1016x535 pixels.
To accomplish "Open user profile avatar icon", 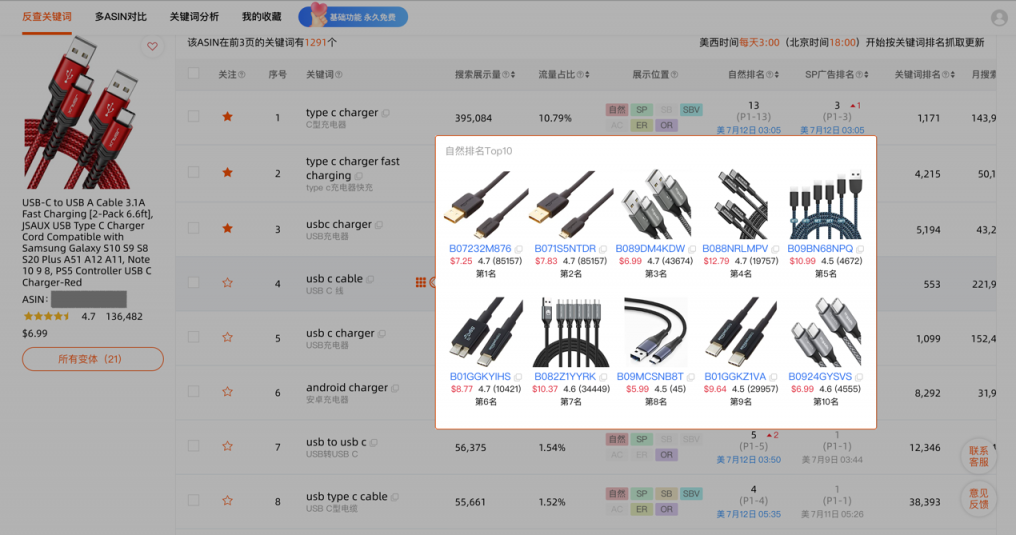I will [998, 18].
